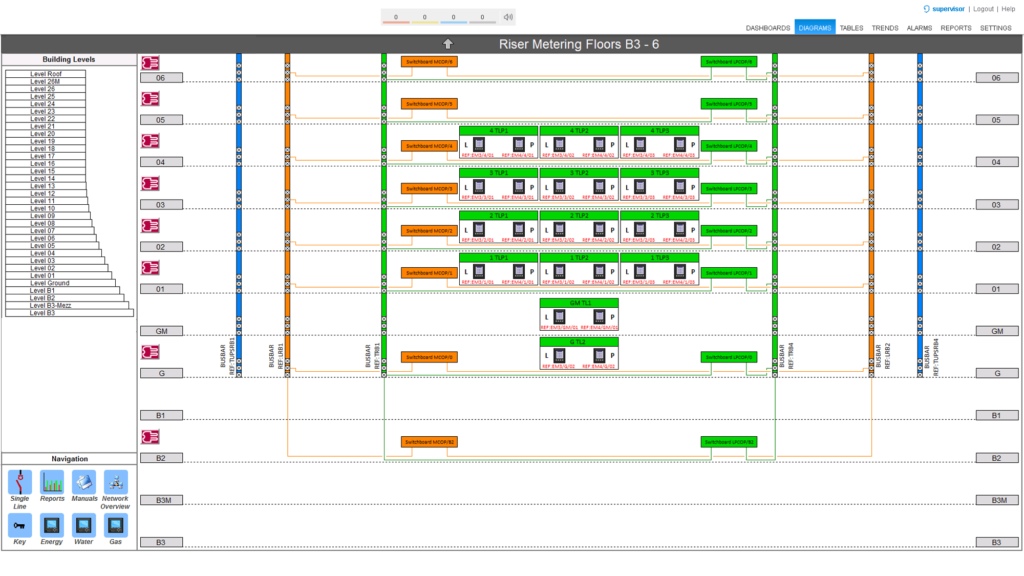Open the Water meter icon
This screenshot has height=576, width=1024.
point(84,524)
